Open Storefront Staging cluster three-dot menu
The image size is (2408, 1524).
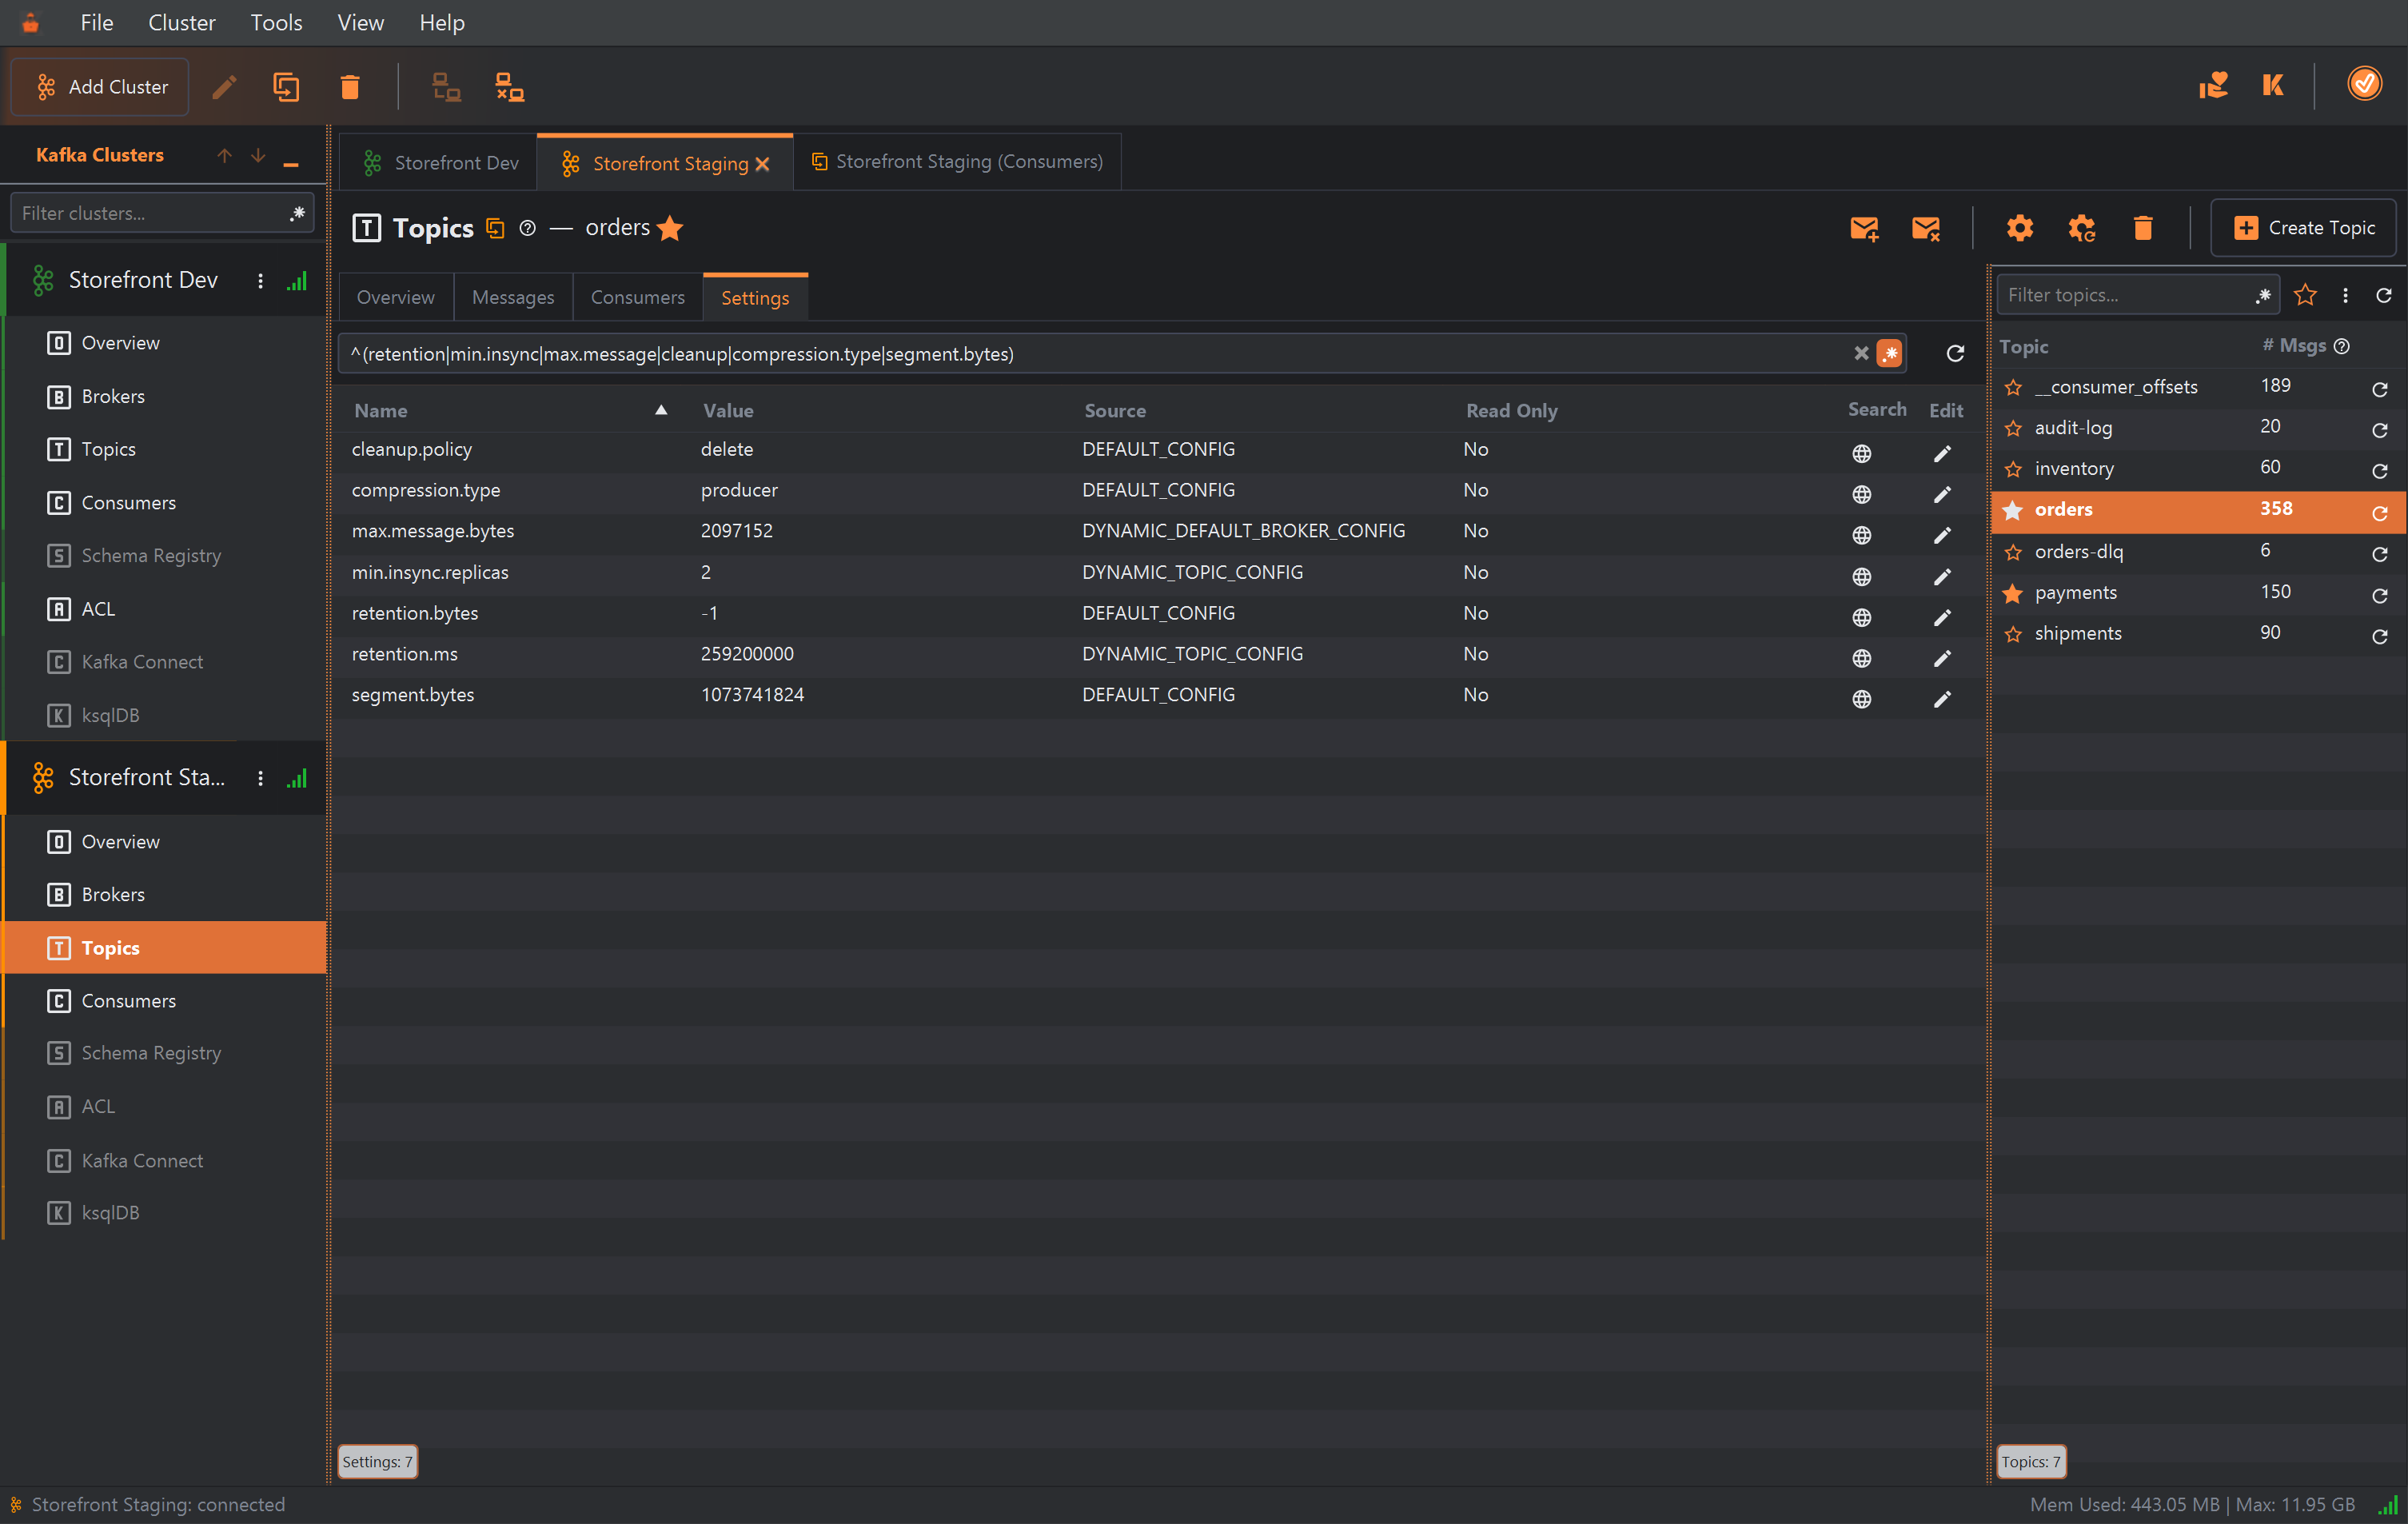[x=260, y=779]
